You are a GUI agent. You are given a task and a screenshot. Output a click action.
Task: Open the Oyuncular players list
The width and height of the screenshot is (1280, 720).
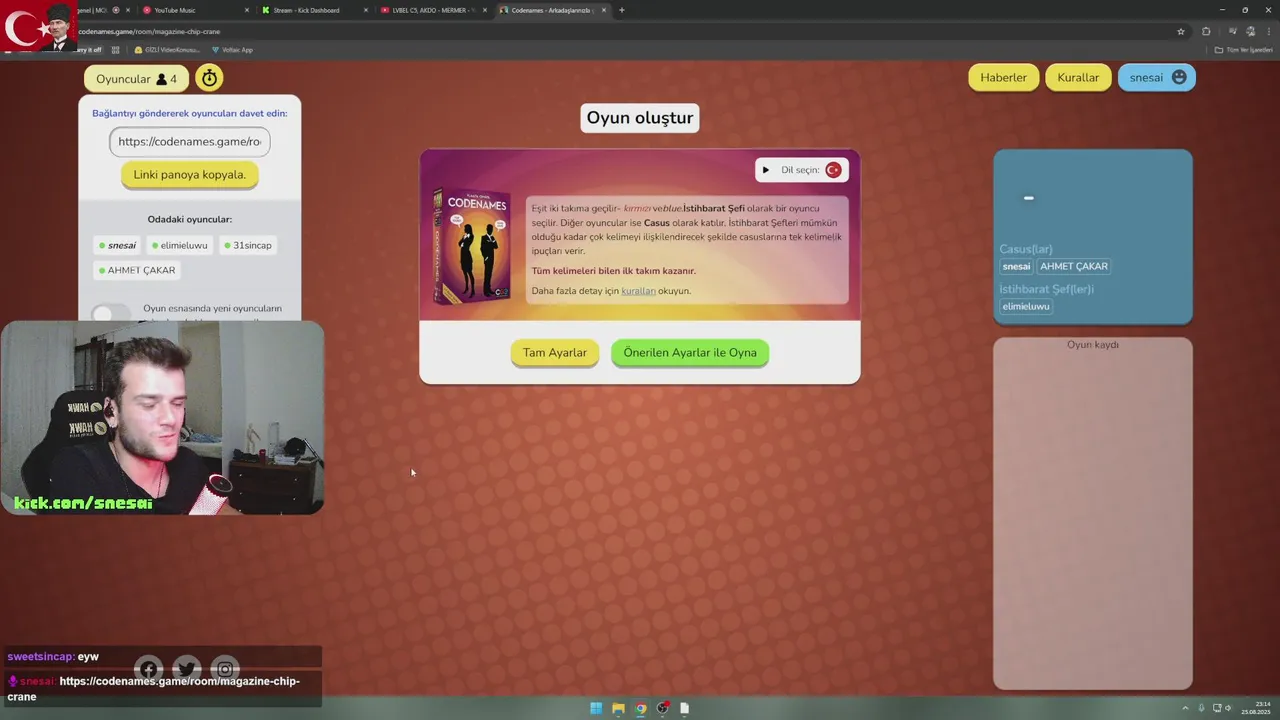(136, 79)
